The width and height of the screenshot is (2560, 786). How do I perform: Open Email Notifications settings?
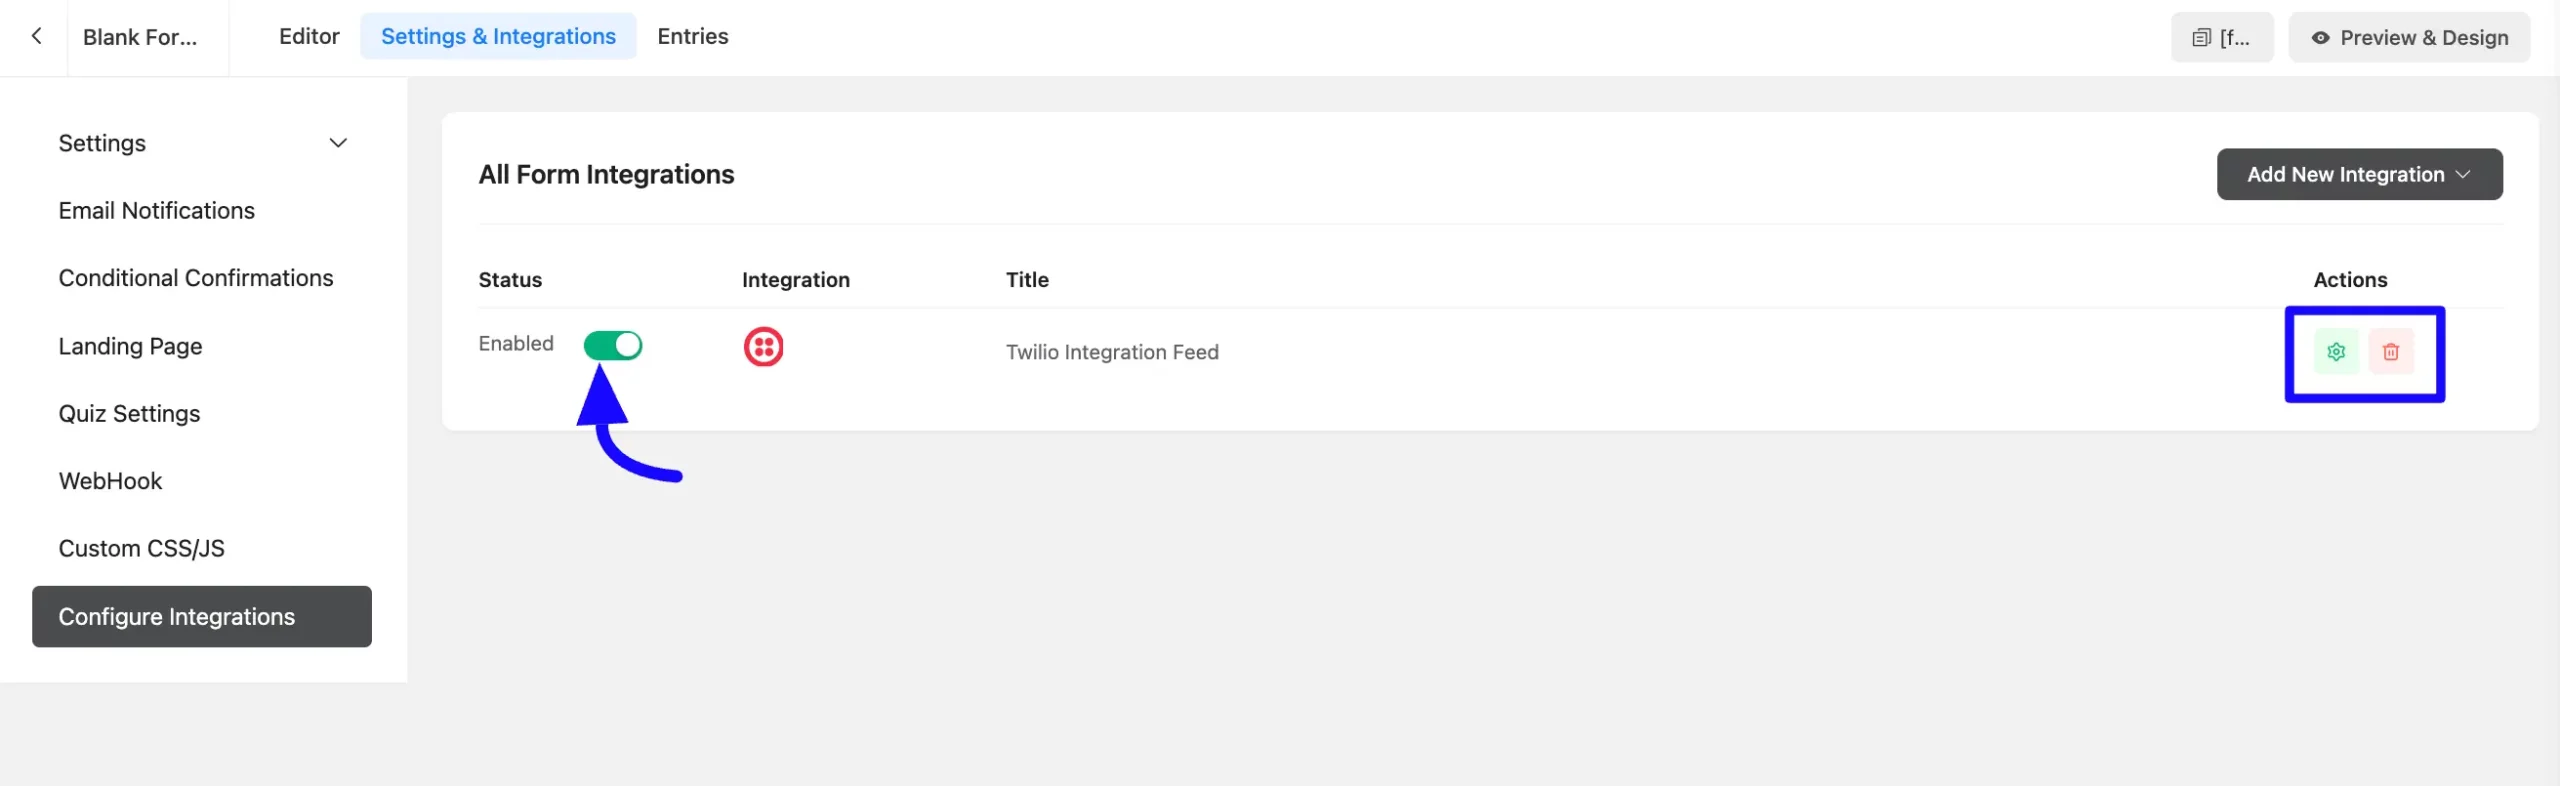click(x=157, y=210)
